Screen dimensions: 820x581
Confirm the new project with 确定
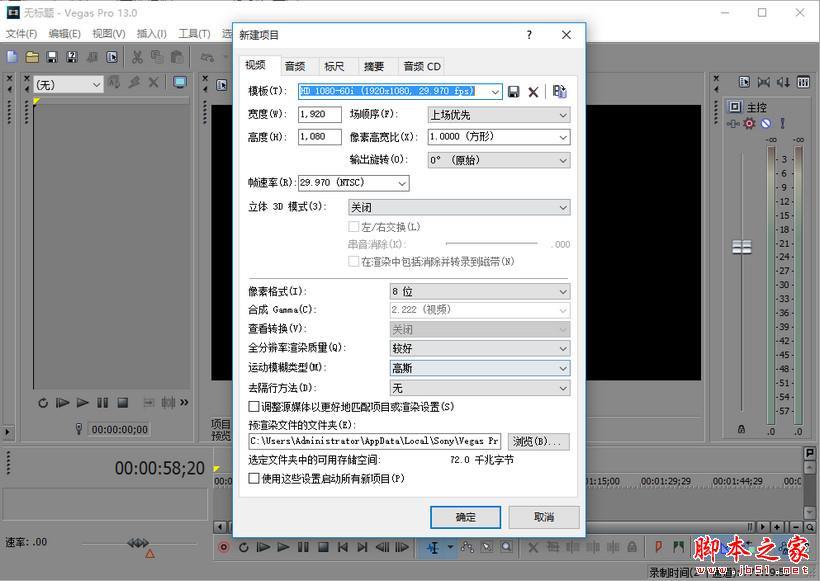click(x=465, y=517)
